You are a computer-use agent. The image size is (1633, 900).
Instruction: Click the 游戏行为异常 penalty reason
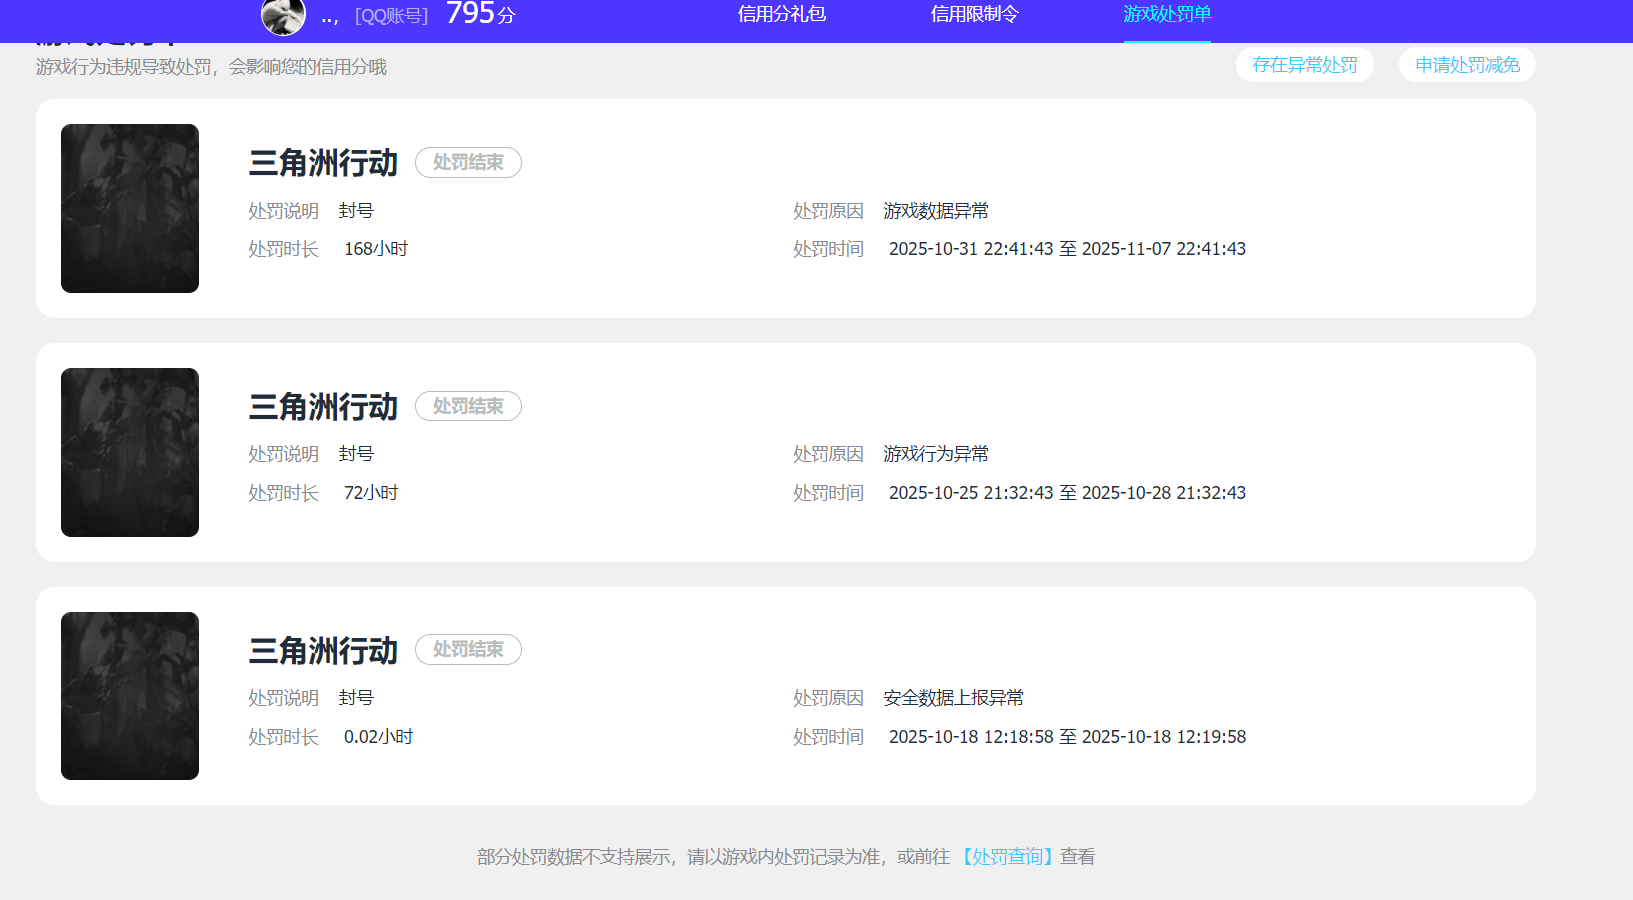point(936,454)
